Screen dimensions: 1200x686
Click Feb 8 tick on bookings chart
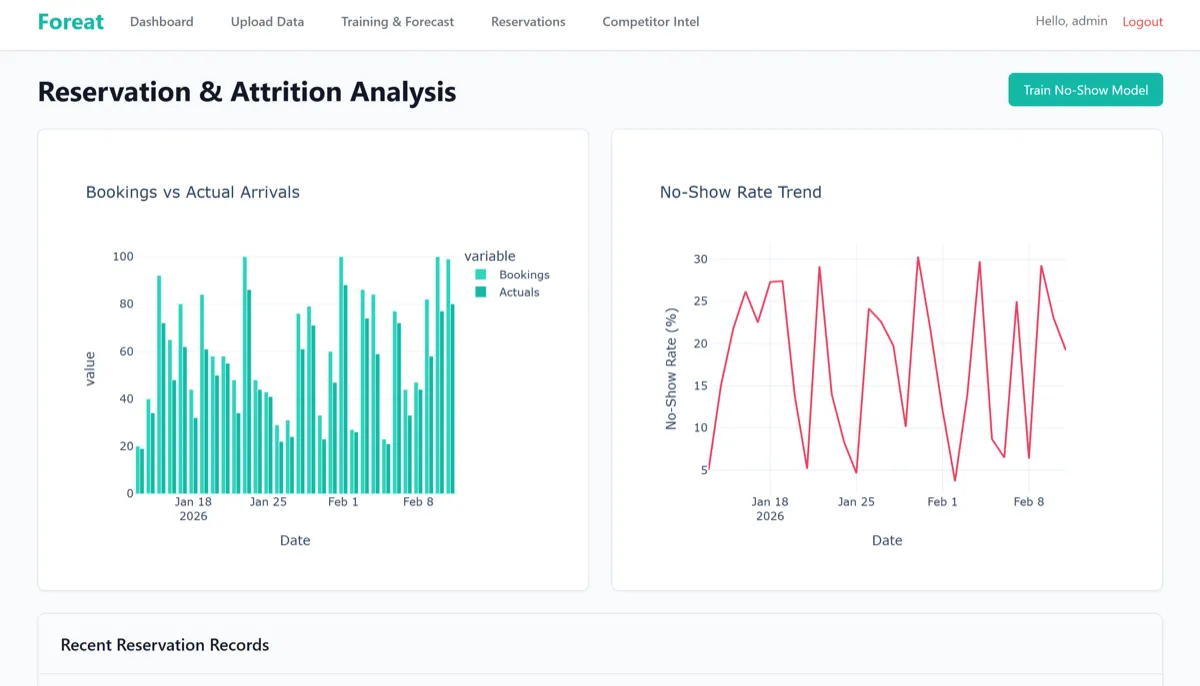click(418, 502)
